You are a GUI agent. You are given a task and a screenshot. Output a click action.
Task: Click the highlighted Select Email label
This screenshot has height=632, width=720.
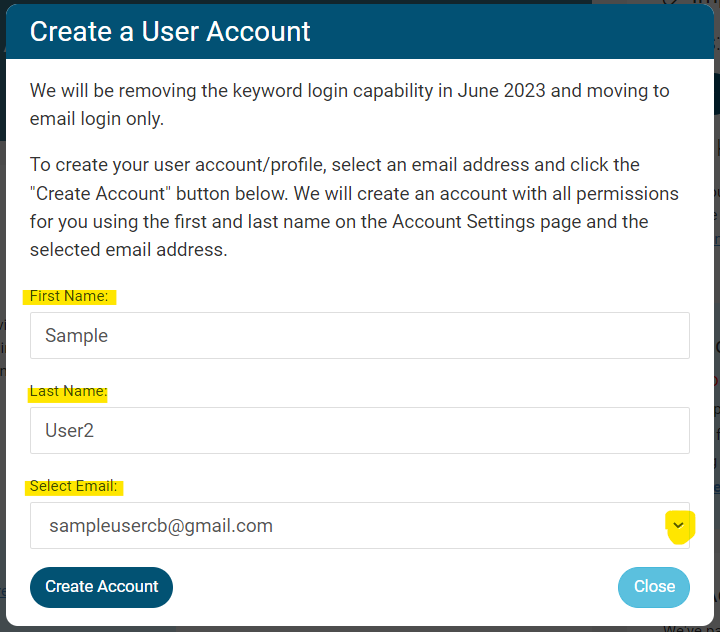click(x=74, y=487)
